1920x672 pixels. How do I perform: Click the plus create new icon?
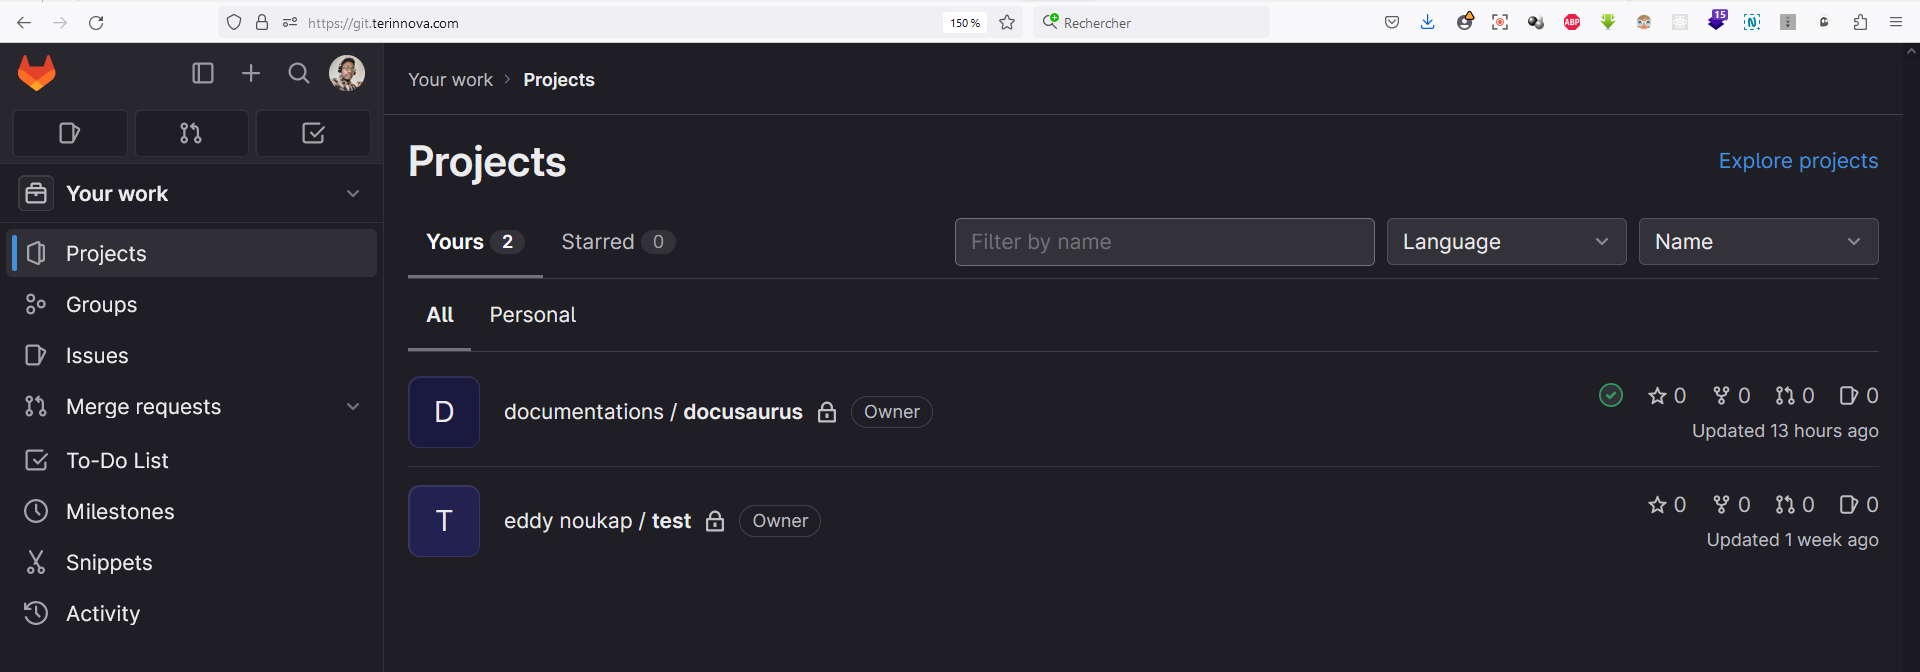pyautogui.click(x=251, y=73)
